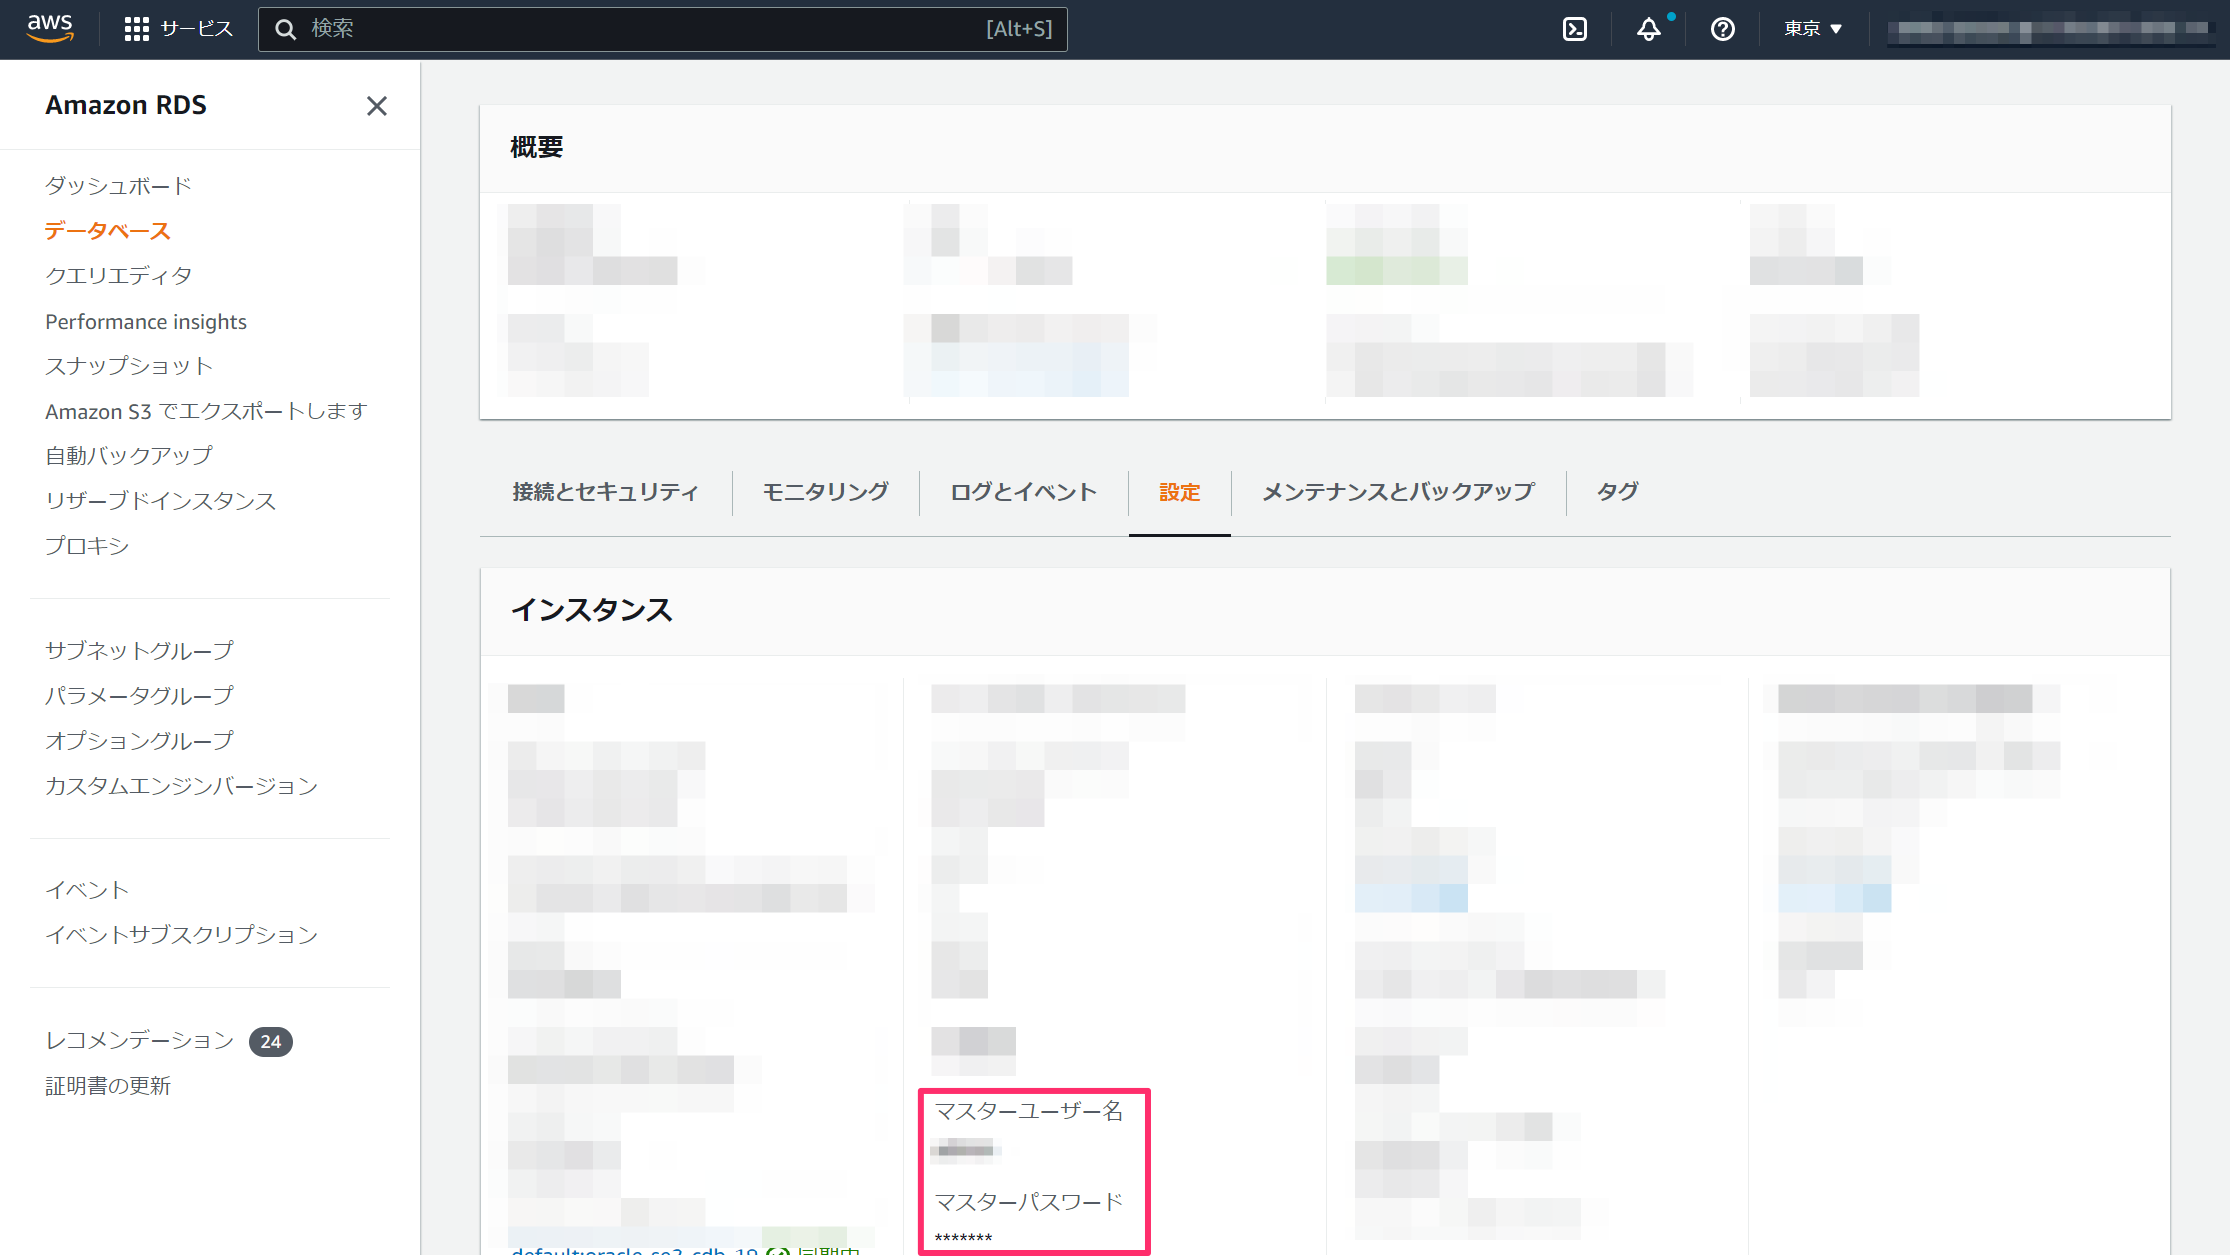Open 自動バックアップ in the sidebar

(x=129, y=456)
